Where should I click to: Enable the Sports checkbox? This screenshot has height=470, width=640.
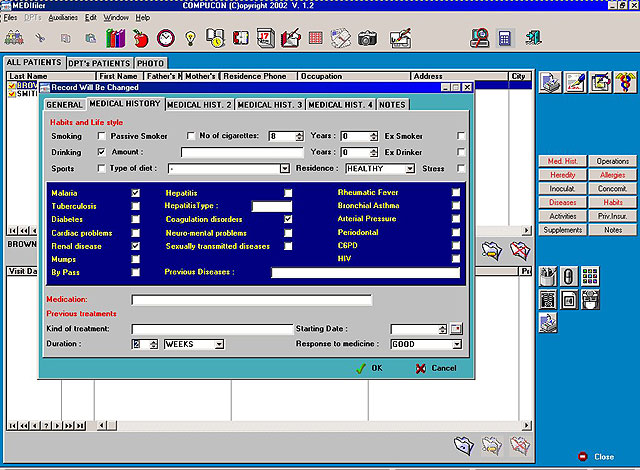pyautogui.click(x=101, y=168)
